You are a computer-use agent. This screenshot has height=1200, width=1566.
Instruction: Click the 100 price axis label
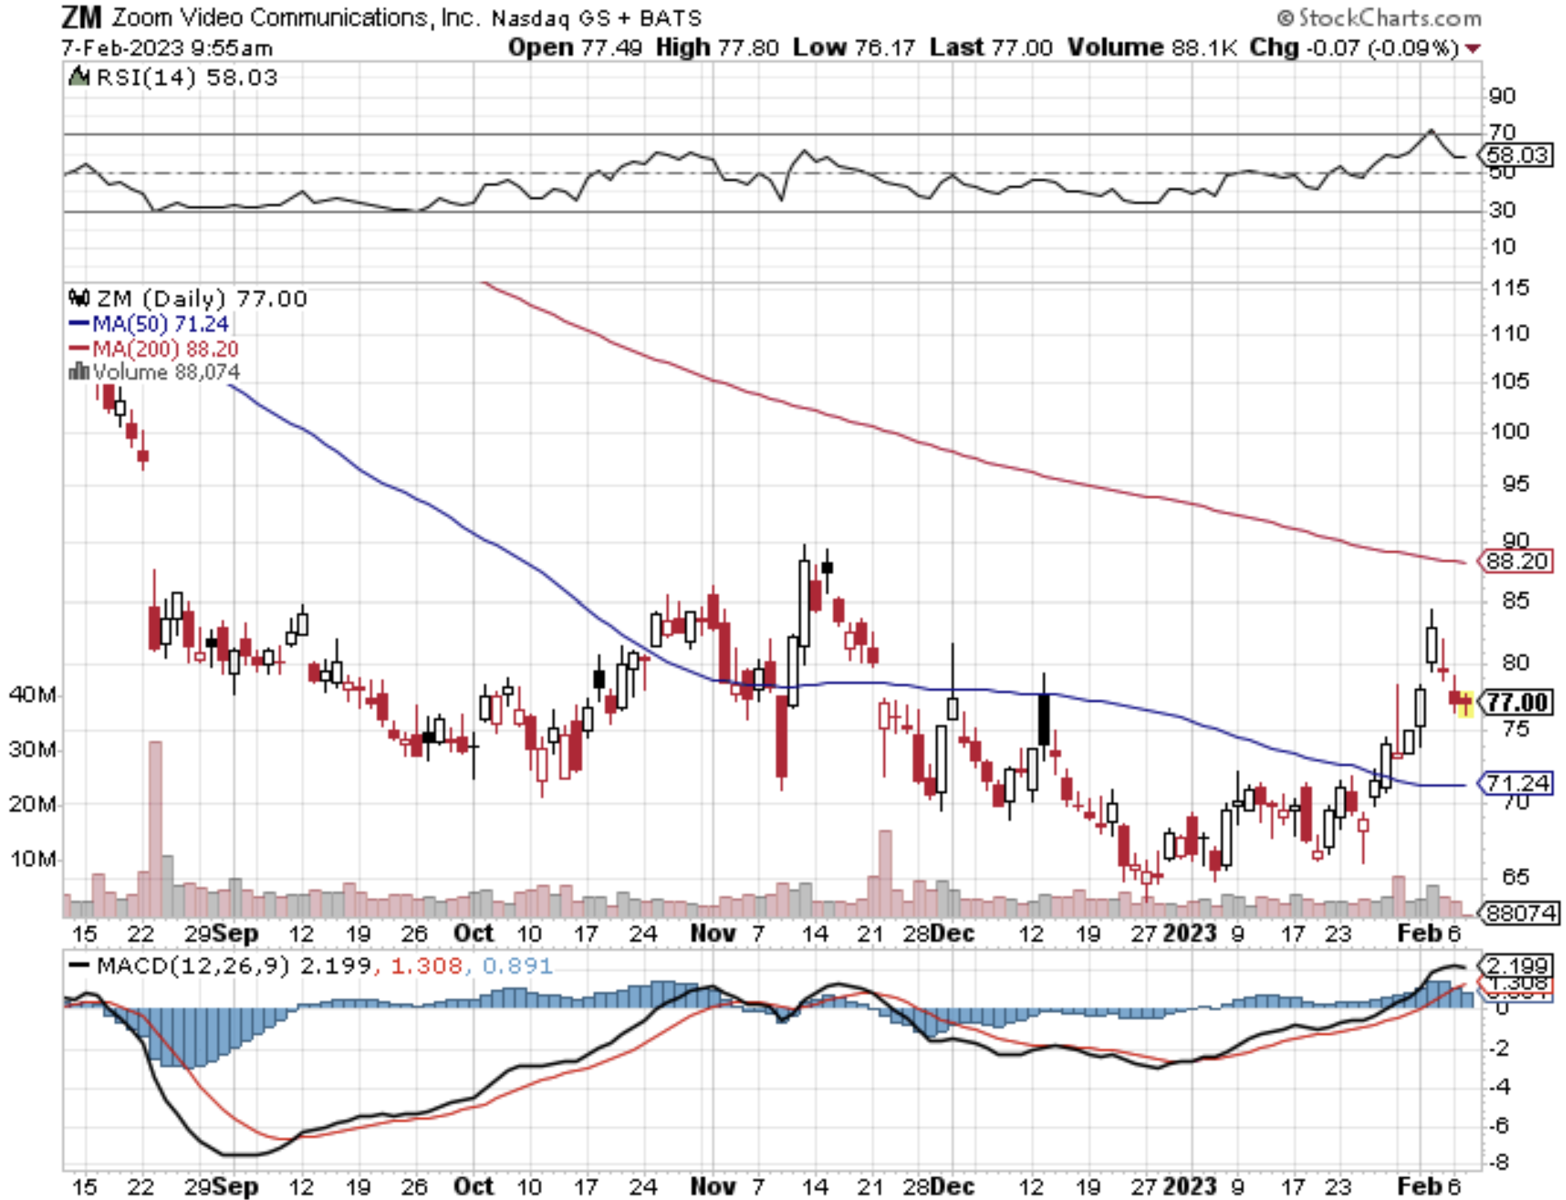click(x=1509, y=431)
